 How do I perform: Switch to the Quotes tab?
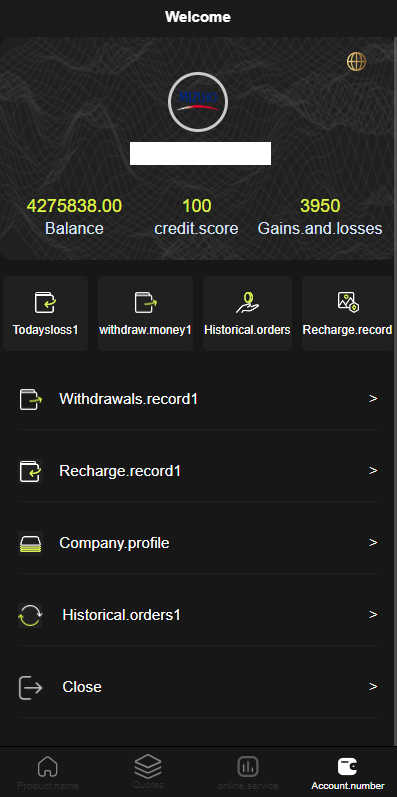[x=148, y=773]
